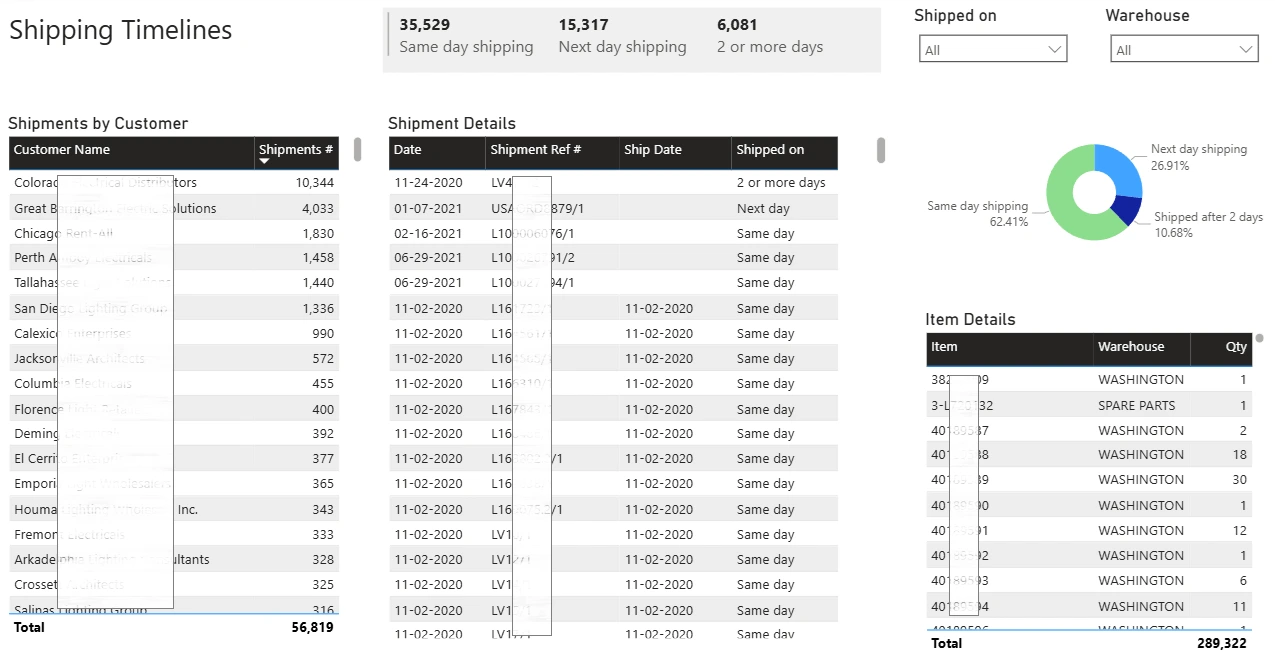Click the Total 56,819 row in Shipments by Customer

coord(170,627)
